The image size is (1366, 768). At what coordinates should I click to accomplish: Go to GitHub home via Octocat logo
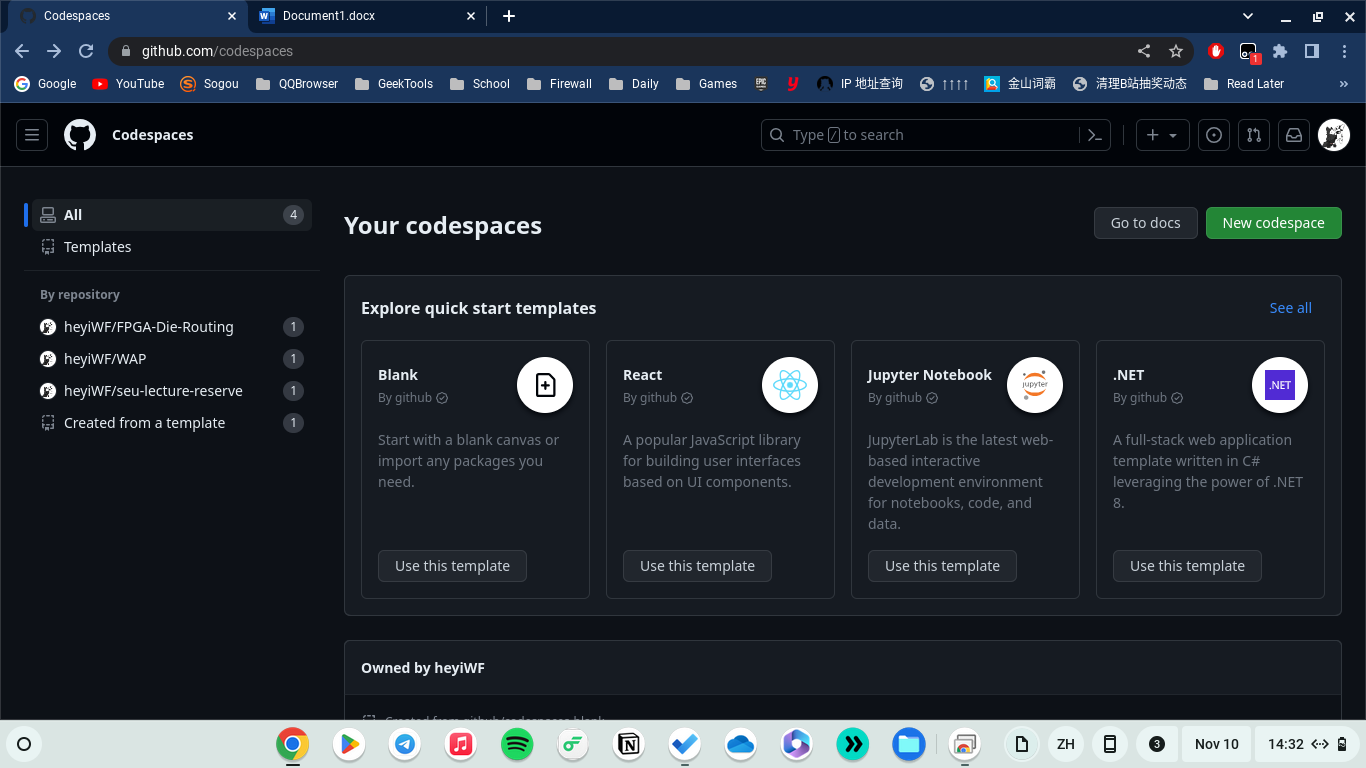click(x=80, y=135)
